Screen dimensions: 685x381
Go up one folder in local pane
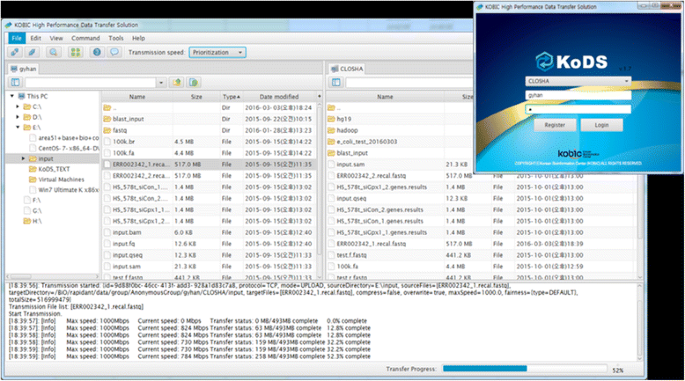pos(176,82)
